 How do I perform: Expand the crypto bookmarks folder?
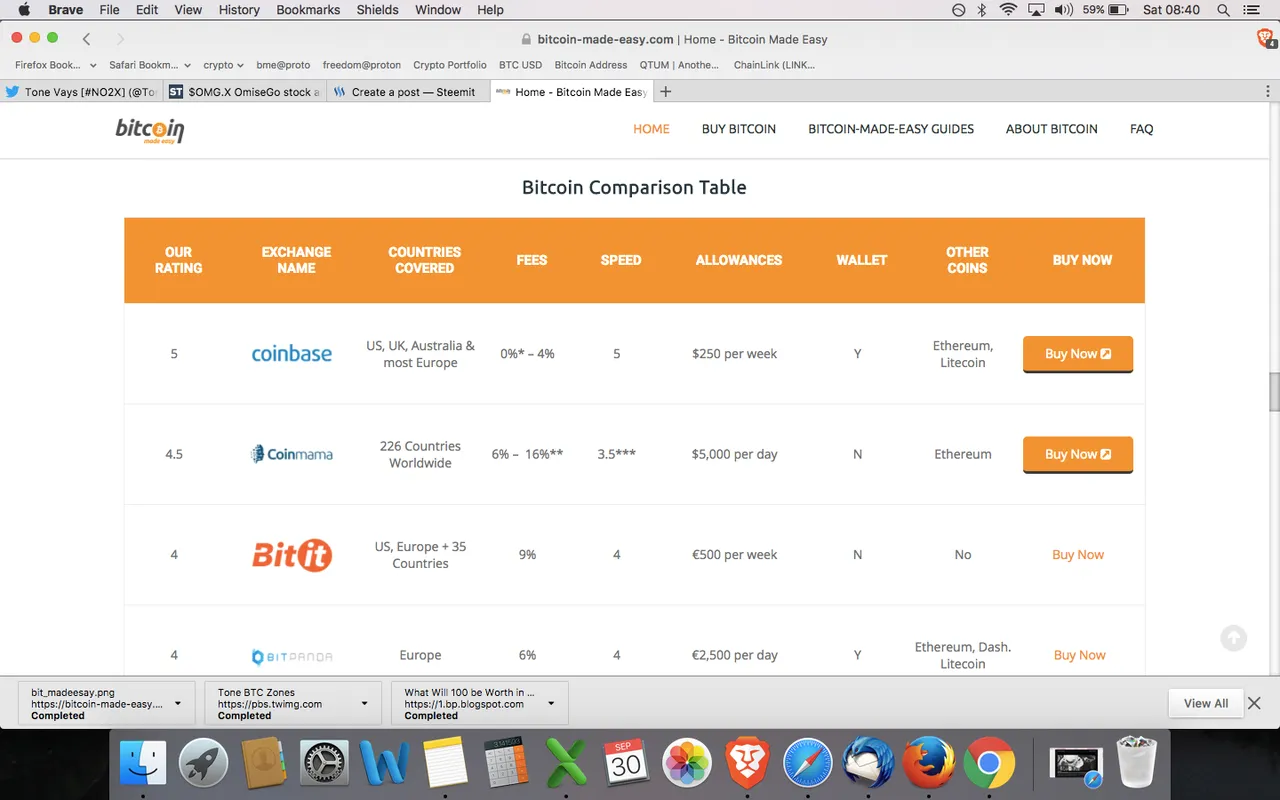(224, 65)
